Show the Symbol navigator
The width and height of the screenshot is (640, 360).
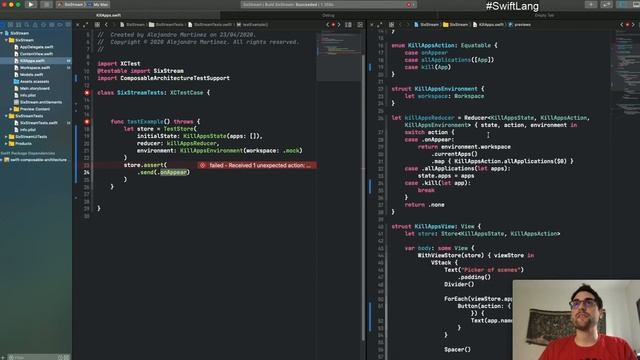coord(18,24)
